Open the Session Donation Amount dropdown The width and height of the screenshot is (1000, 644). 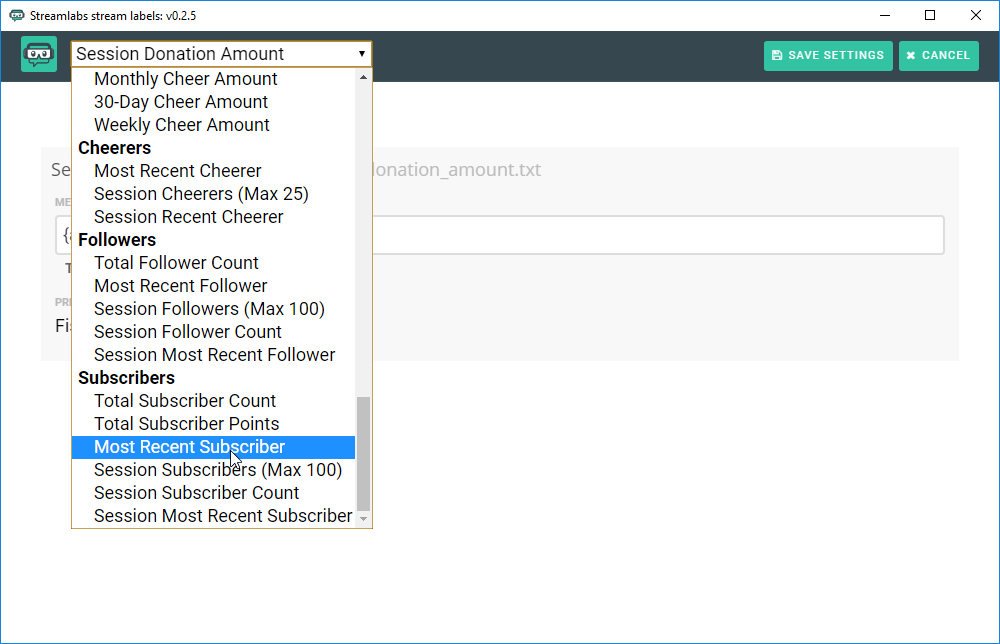221,54
